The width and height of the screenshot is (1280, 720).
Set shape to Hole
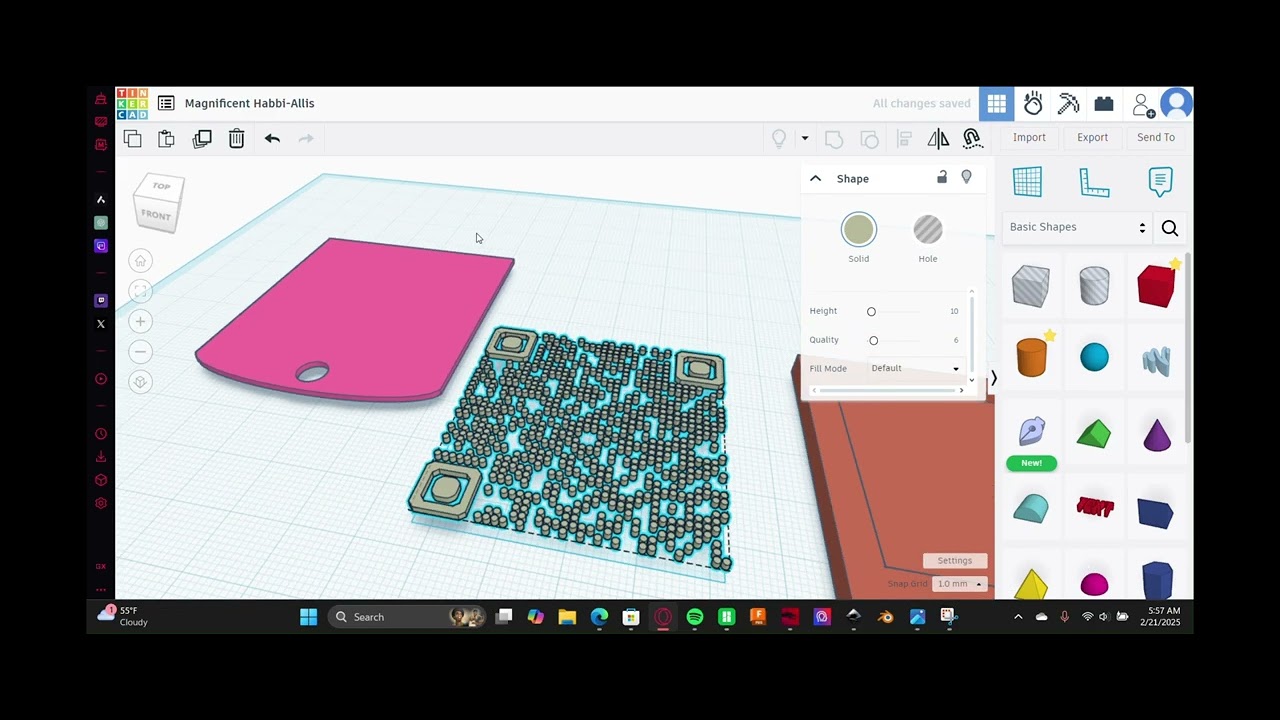pos(928,238)
